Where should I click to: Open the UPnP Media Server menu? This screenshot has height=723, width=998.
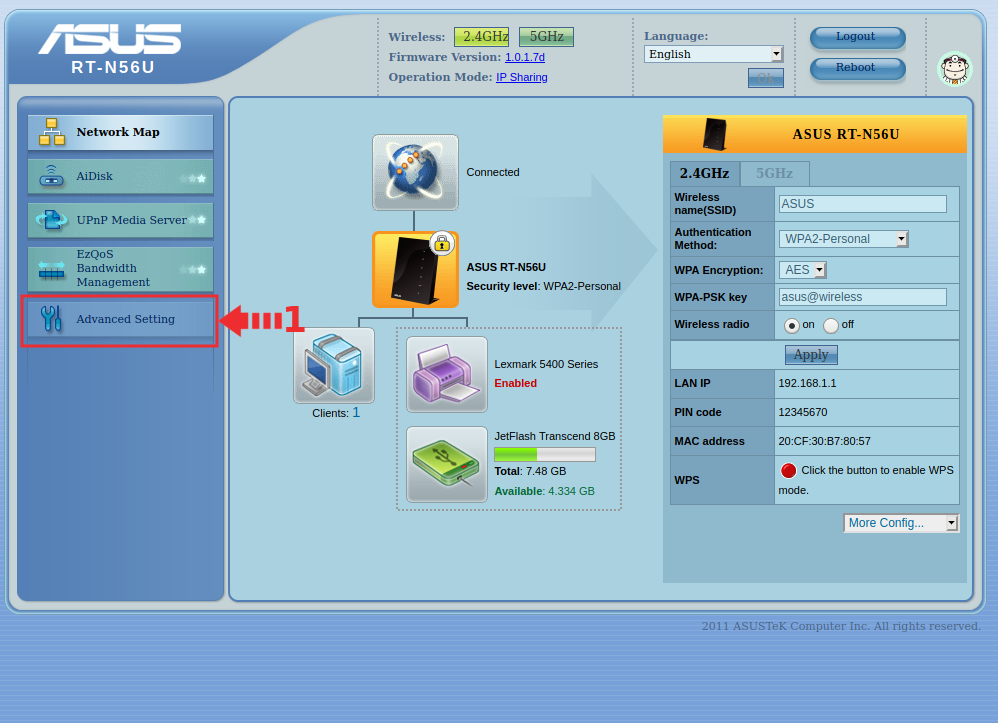[x=120, y=220]
